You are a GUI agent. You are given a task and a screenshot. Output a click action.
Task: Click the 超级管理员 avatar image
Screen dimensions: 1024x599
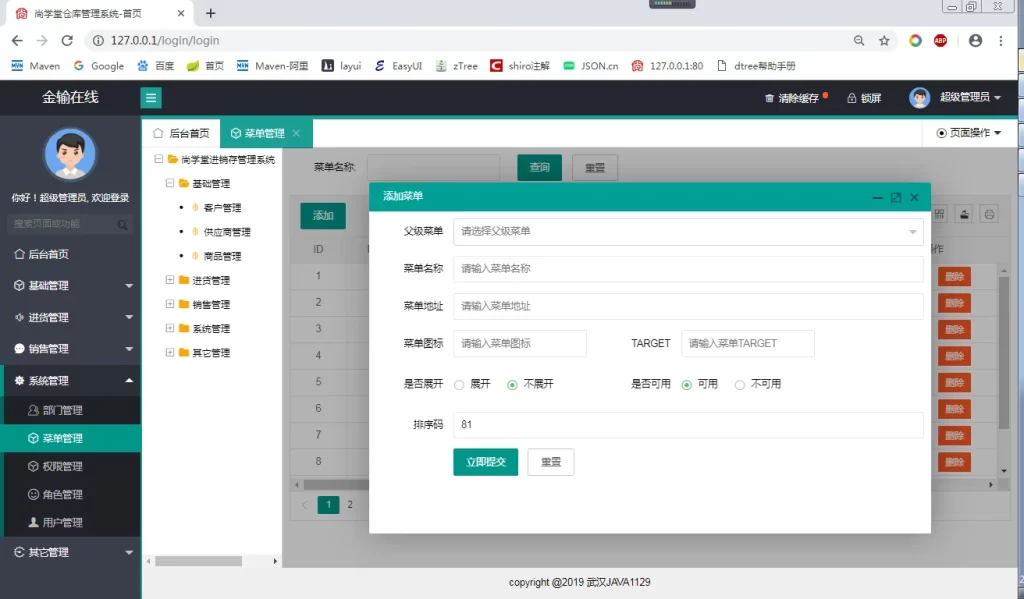pyautogui.click(x=919, y=97)
